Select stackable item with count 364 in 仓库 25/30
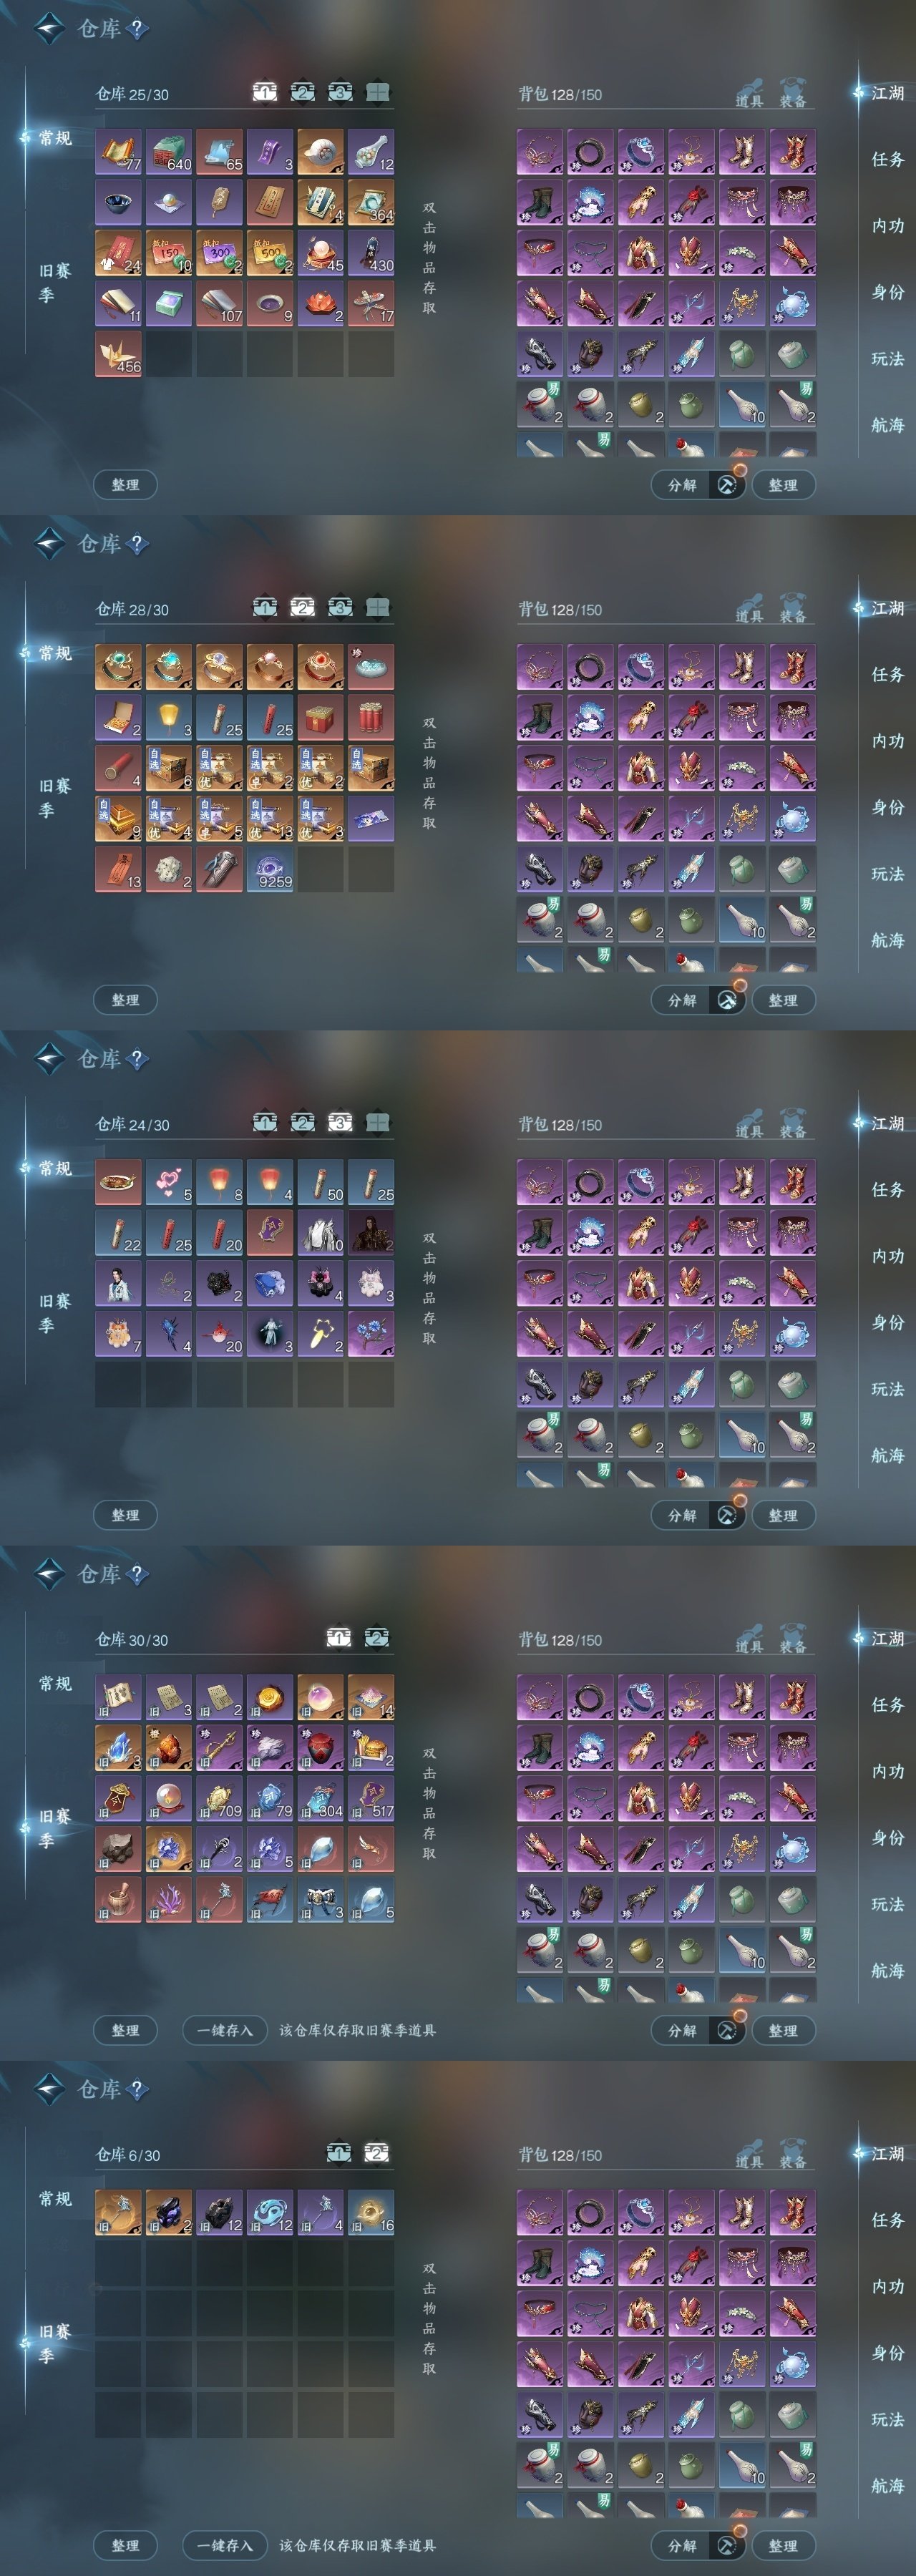 click(371, 201)
